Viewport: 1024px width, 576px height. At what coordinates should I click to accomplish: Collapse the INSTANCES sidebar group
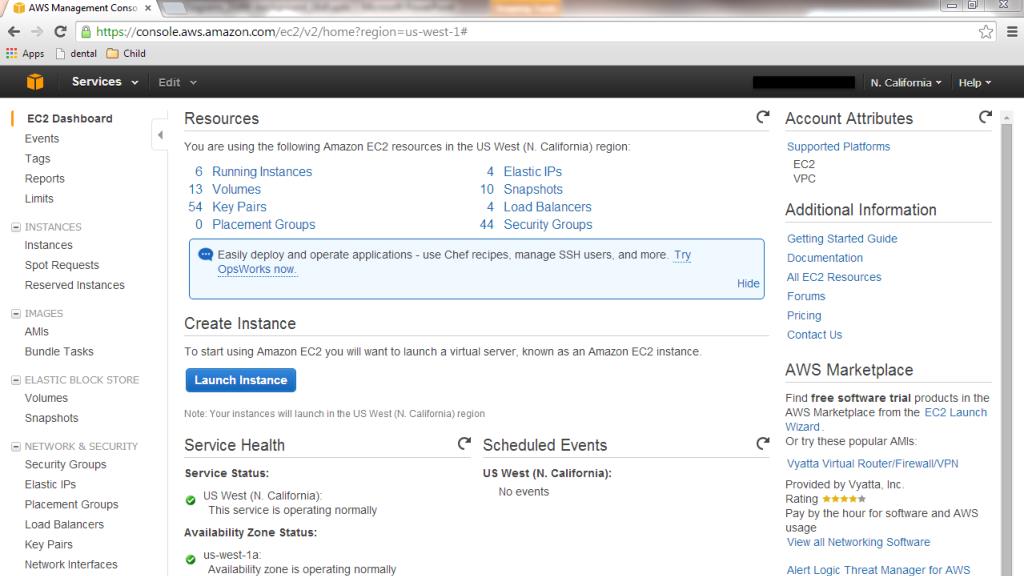(x=16, y=227)
